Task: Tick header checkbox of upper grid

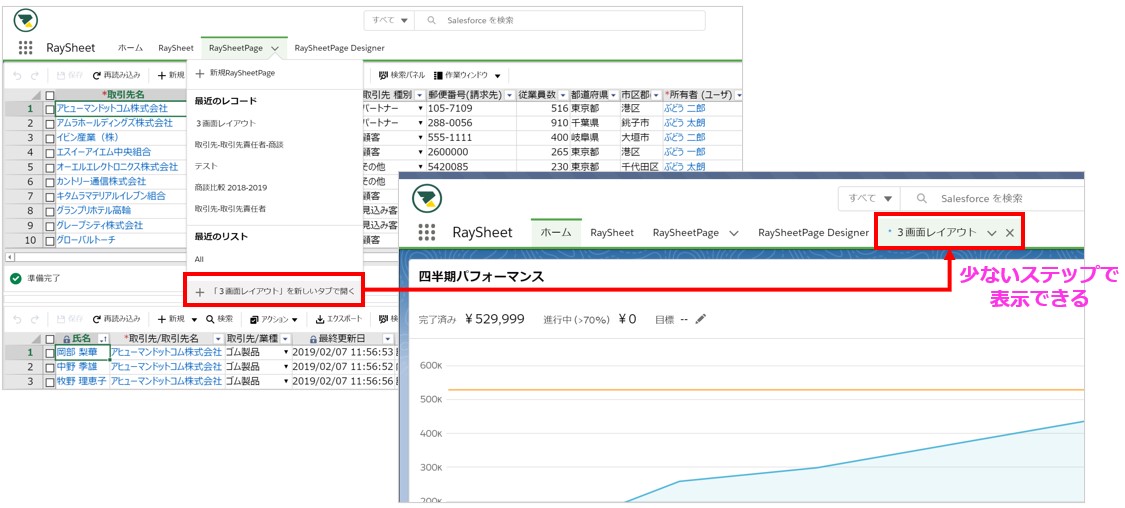Action: click(50, 95)
